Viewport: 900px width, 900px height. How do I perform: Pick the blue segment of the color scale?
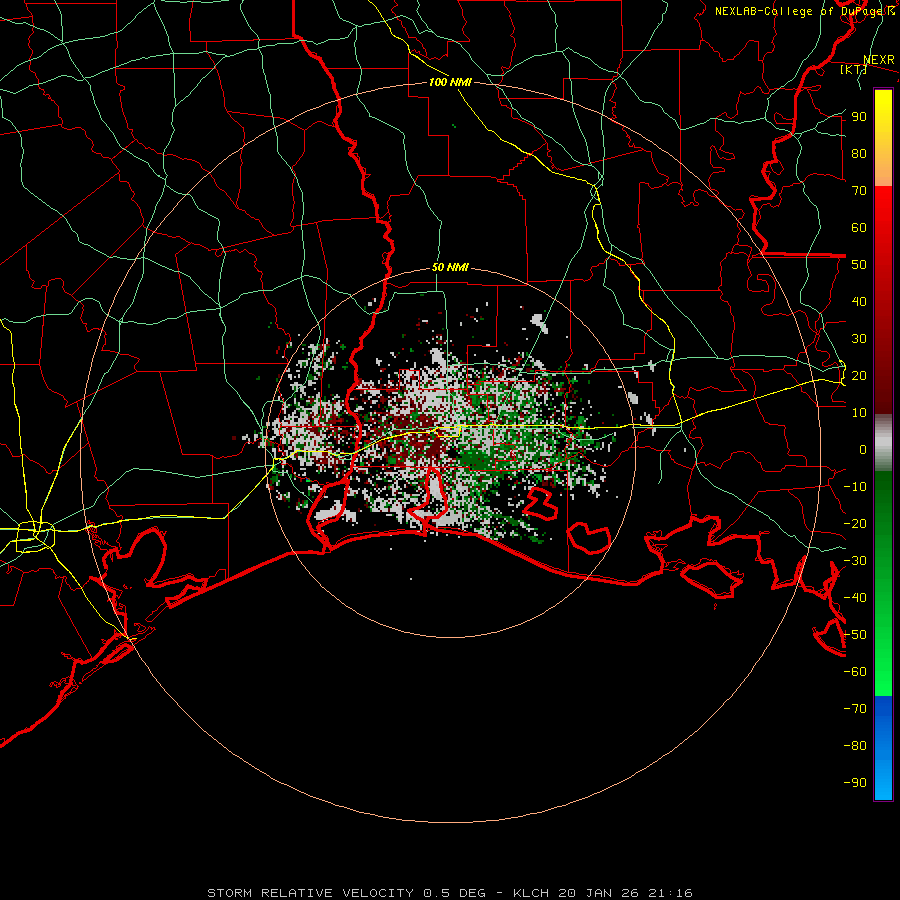[x=883, y=748]
